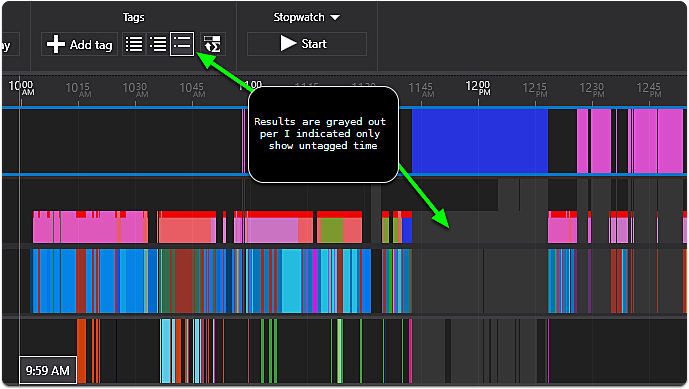689x389 pixels.
Task: Expand the Stopwatch dropdown arrow
Action: [x=335, y=18]
